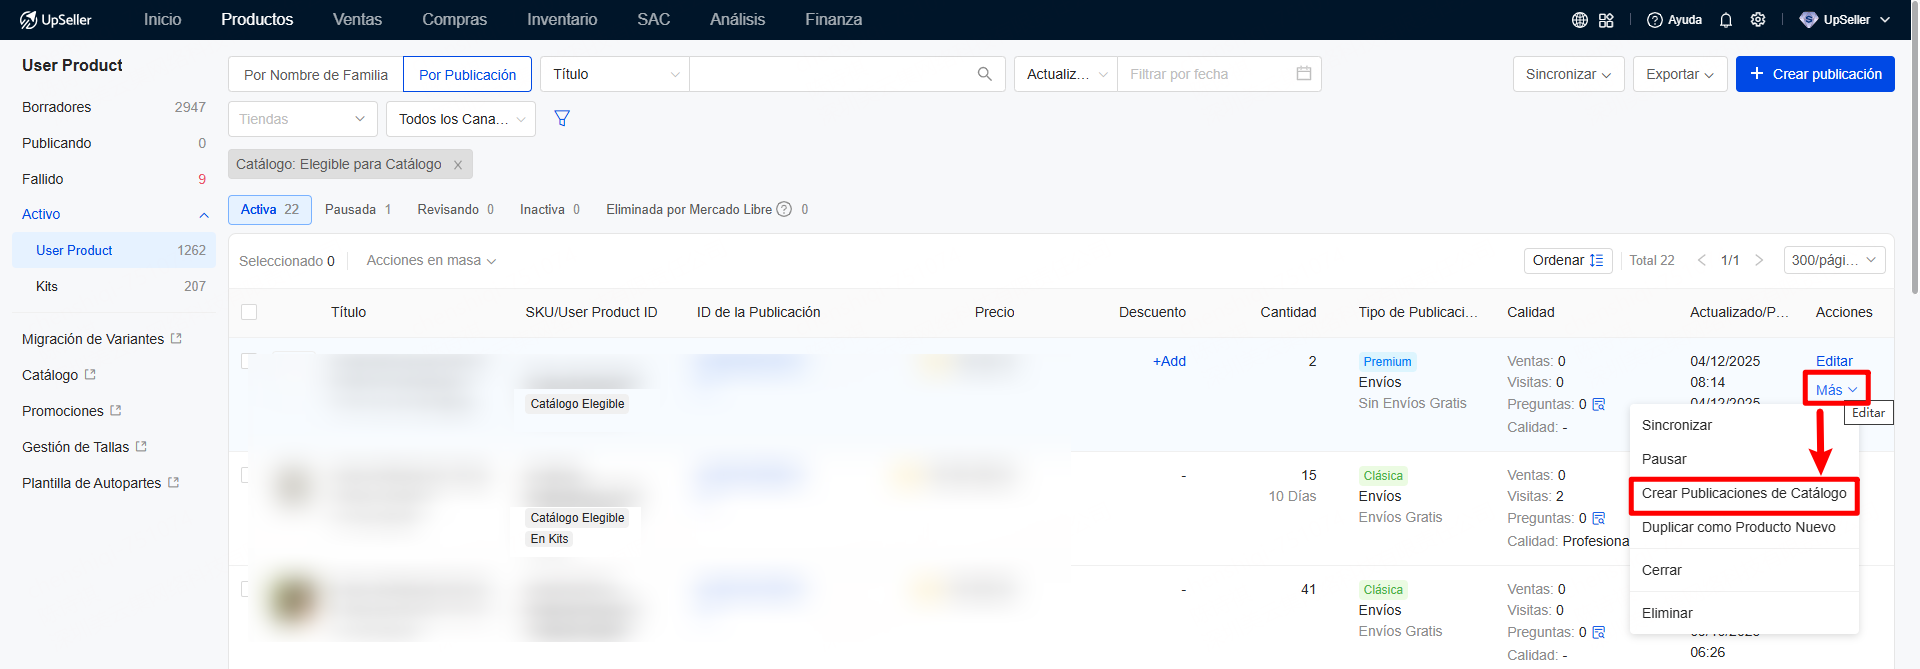
Task: Check the first product row checkbox
Action: tap(248, 361)
